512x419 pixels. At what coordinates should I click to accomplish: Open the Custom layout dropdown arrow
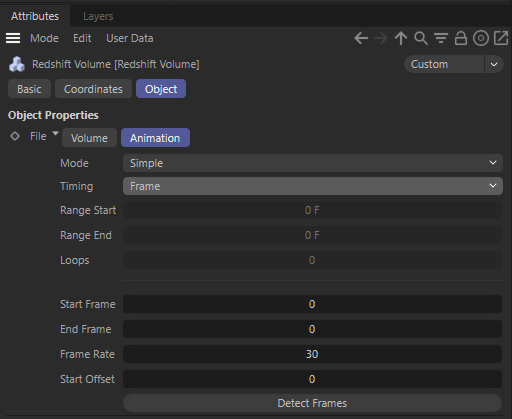[494, 64]
